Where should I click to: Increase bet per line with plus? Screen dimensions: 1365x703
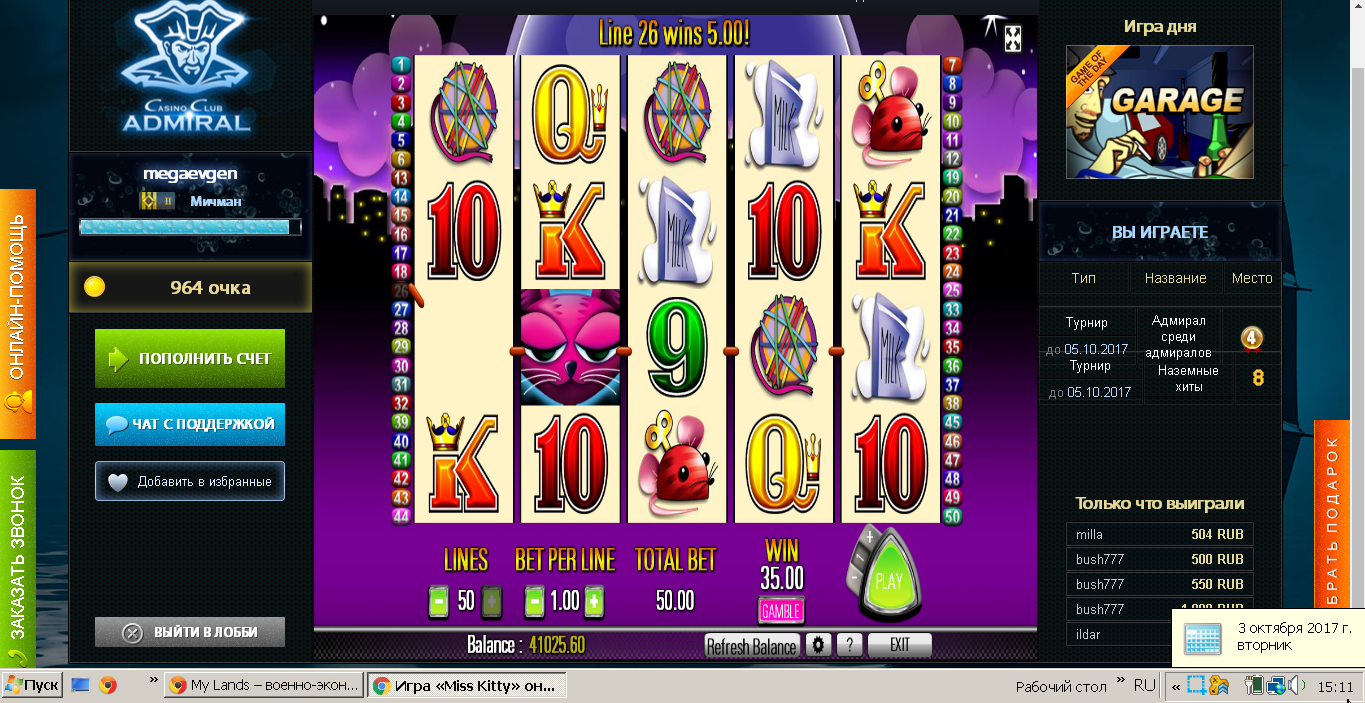[594, 601]
